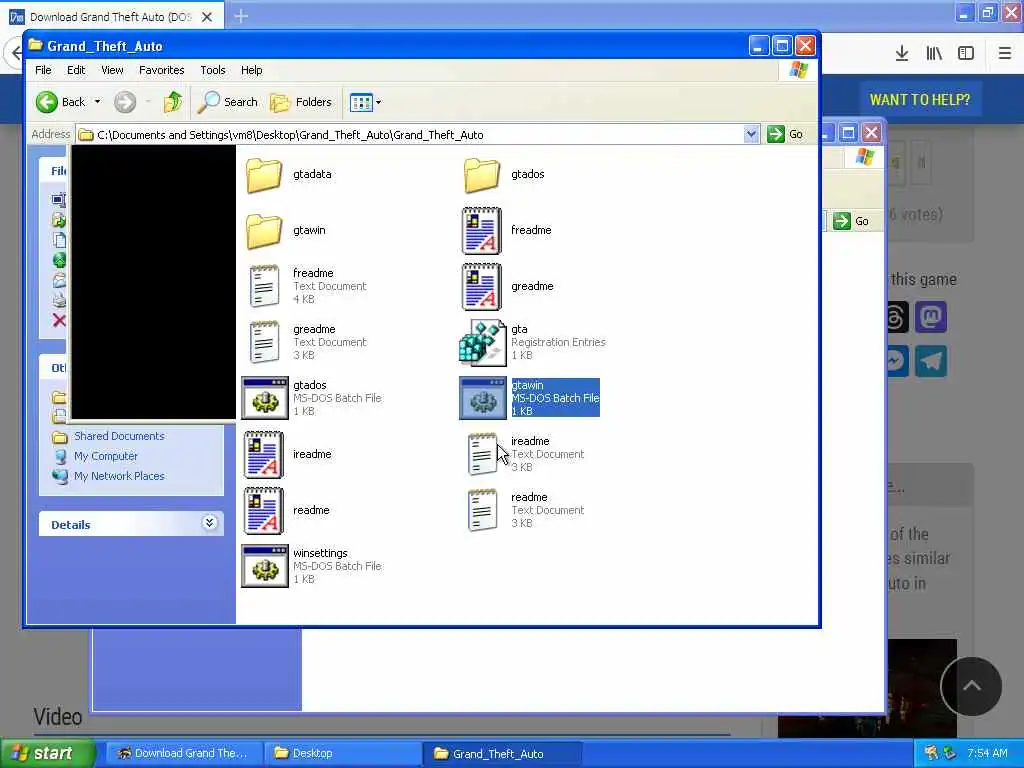Select the greadme WordPad document icon

[x=482, y=287]
